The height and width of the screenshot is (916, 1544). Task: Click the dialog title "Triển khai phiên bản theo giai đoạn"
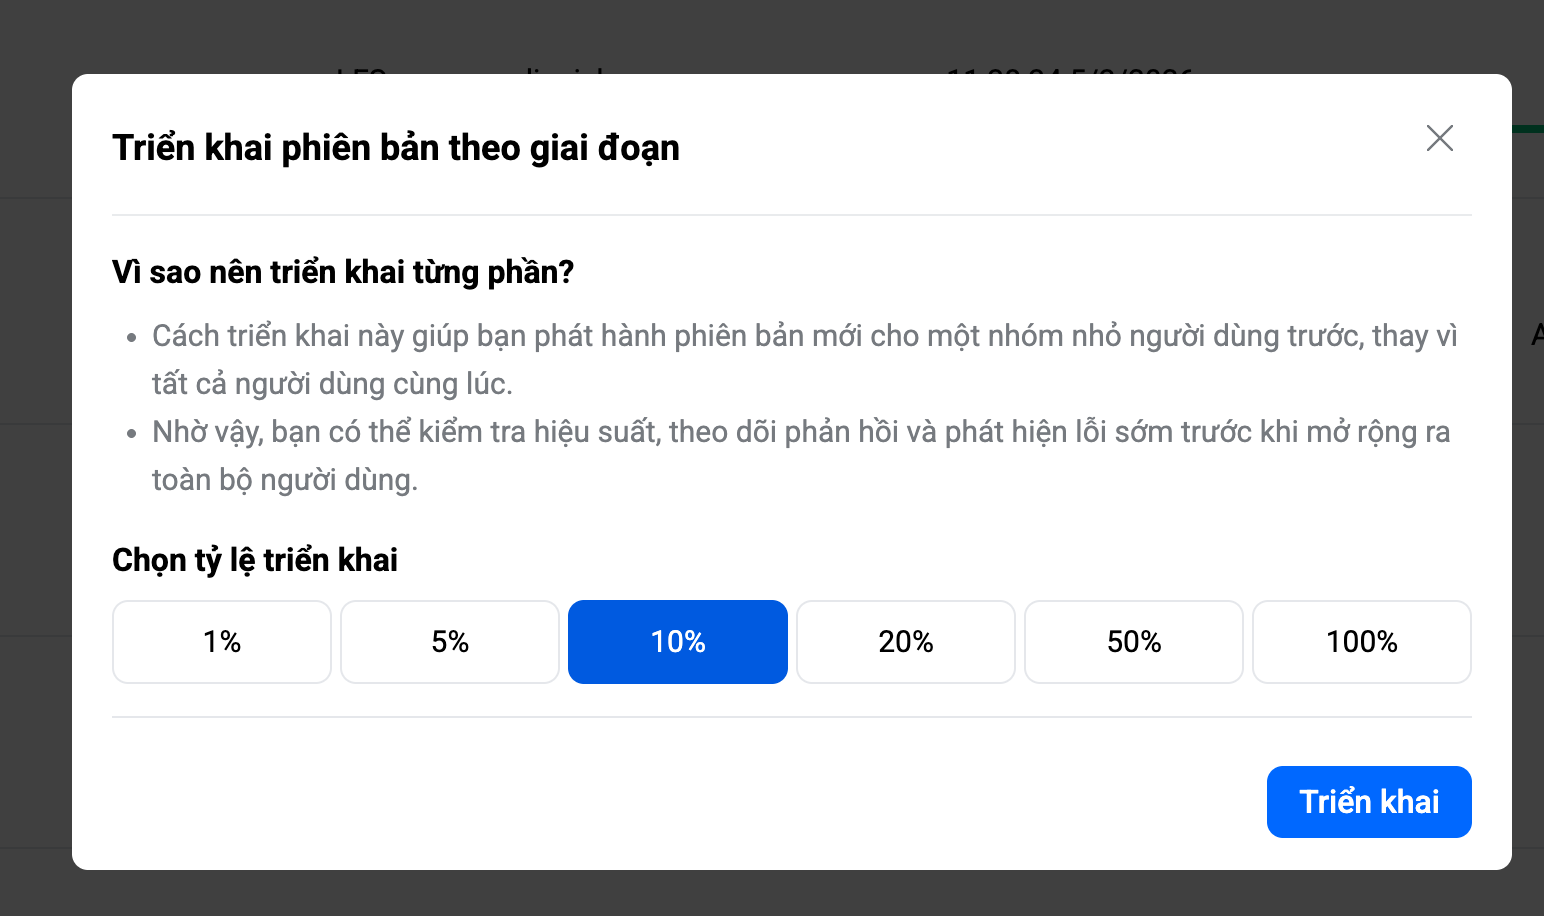(396, 148)
